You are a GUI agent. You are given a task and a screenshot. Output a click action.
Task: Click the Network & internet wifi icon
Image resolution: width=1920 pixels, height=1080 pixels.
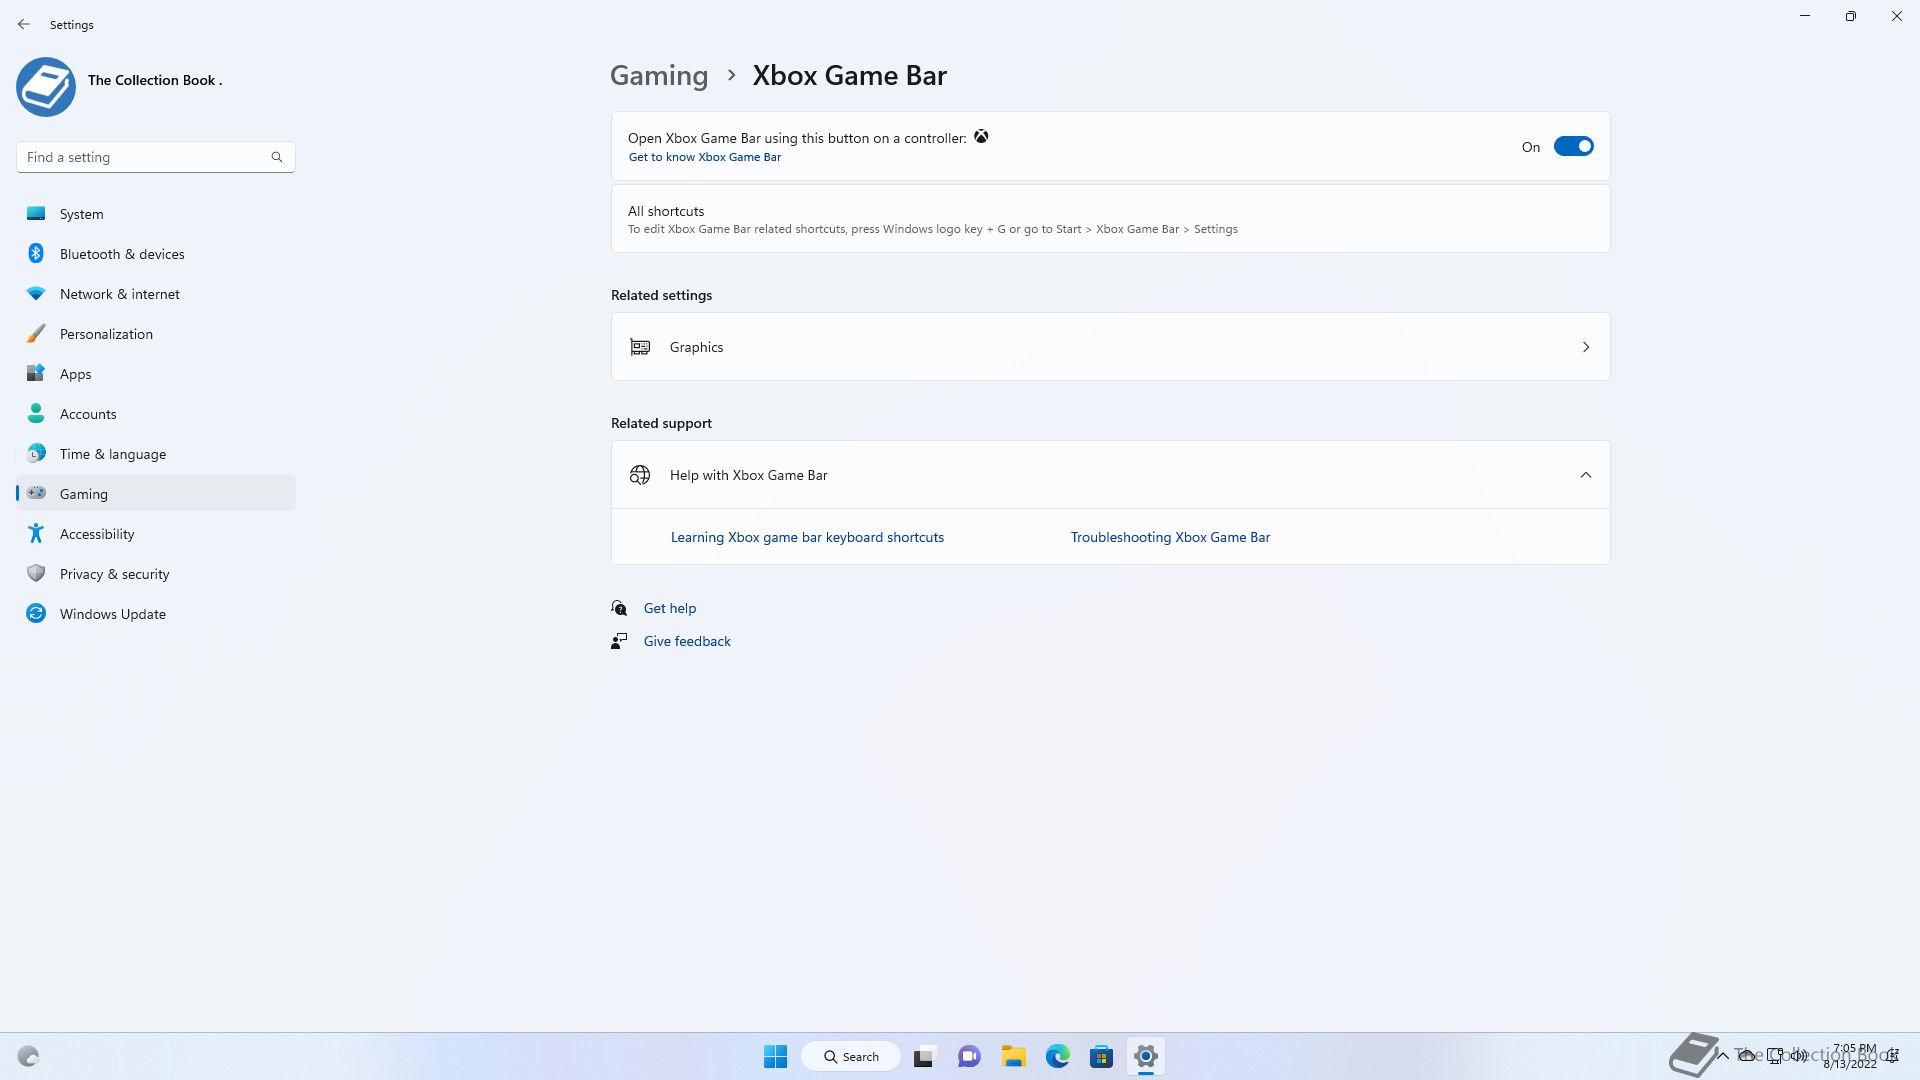[x=36, y=293]
